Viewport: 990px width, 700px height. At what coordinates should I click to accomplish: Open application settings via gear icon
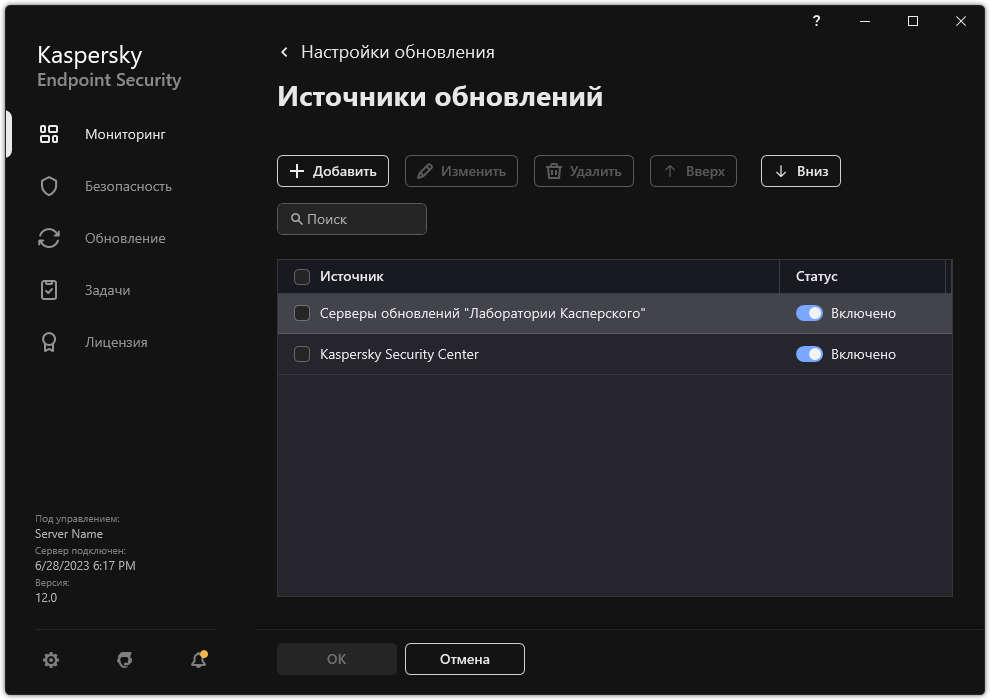click(x=50, y=660)
